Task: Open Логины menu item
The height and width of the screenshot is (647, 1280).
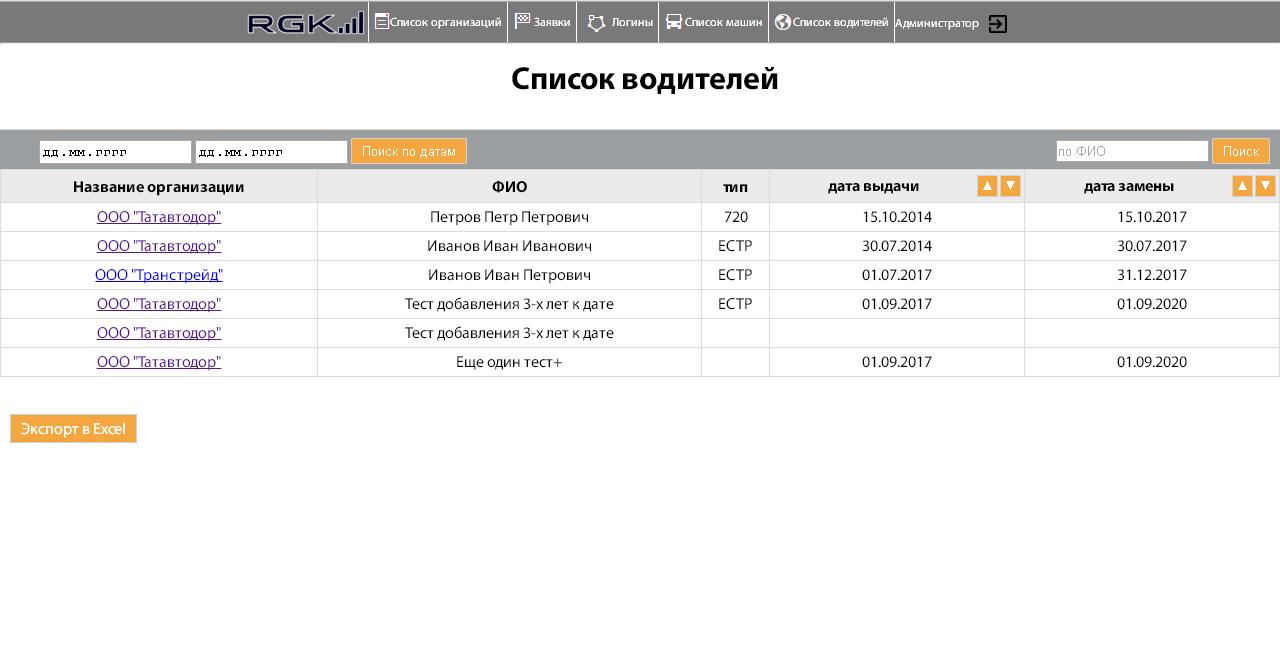Action: pos(618,22)
